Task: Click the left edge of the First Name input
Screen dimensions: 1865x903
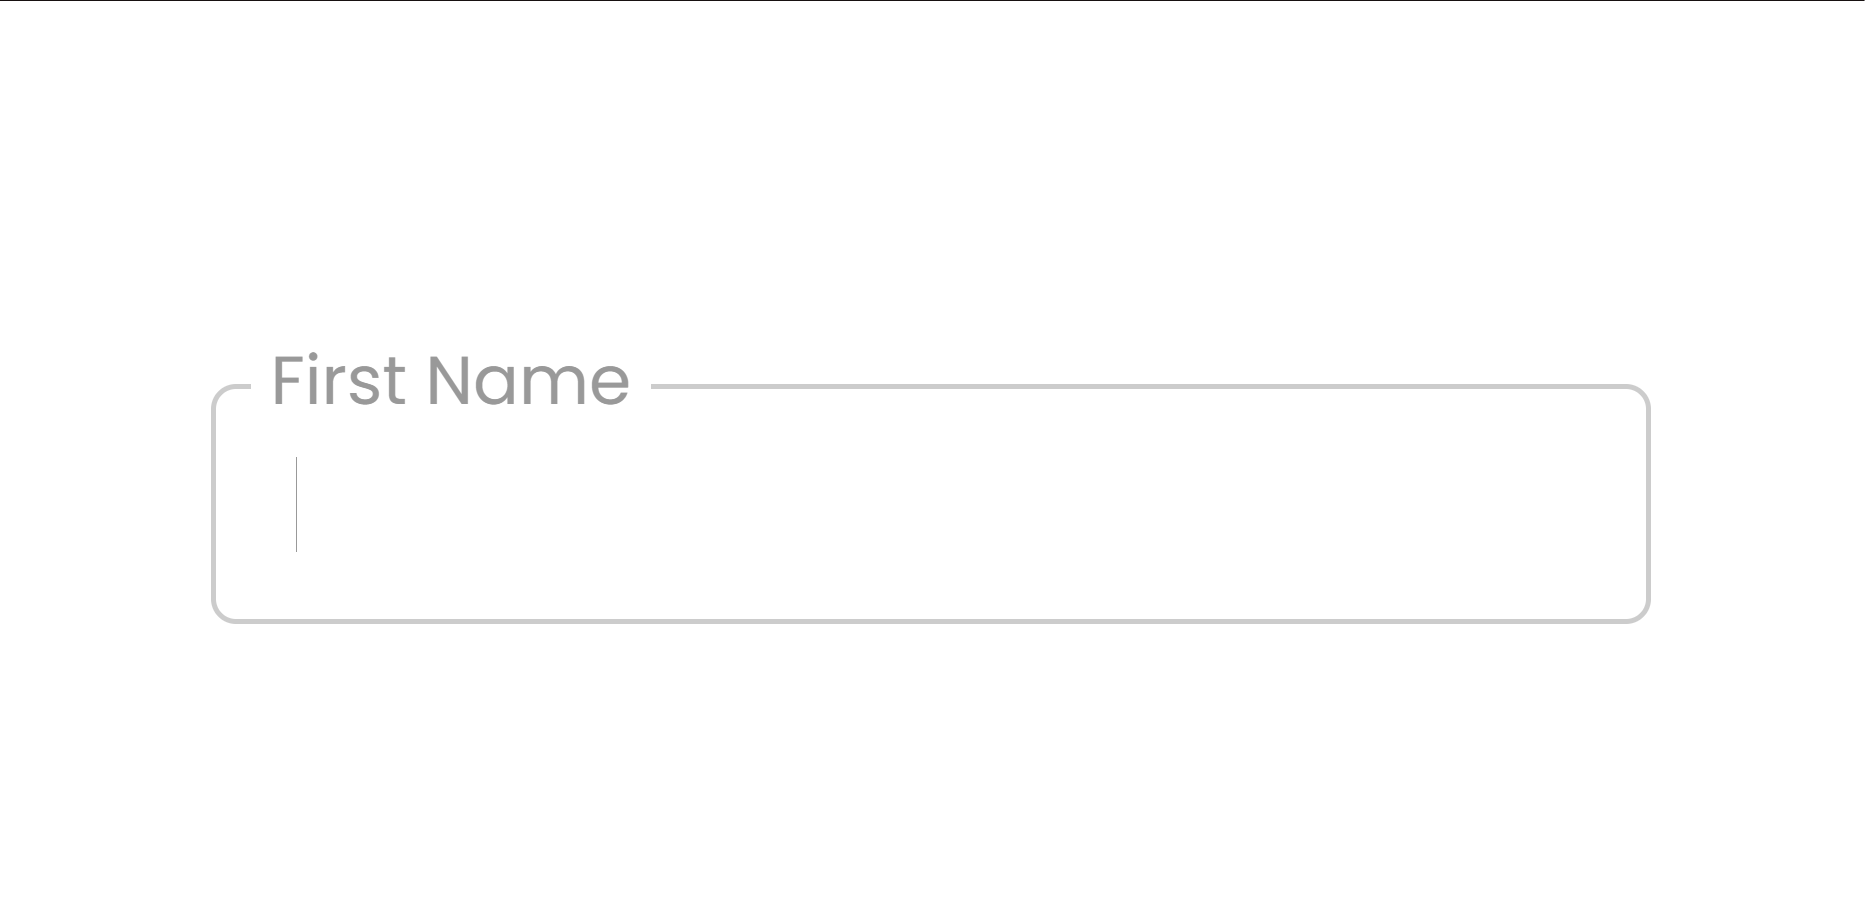Action: click(240, 504)
